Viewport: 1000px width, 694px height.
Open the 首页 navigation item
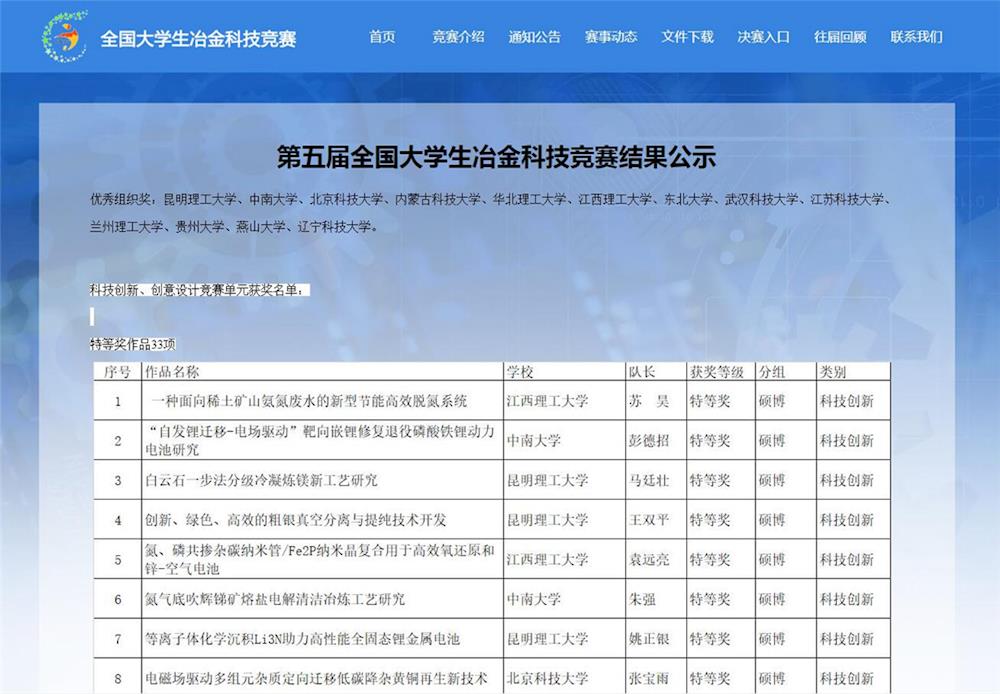pyautogui.click(x=382, y=37)
